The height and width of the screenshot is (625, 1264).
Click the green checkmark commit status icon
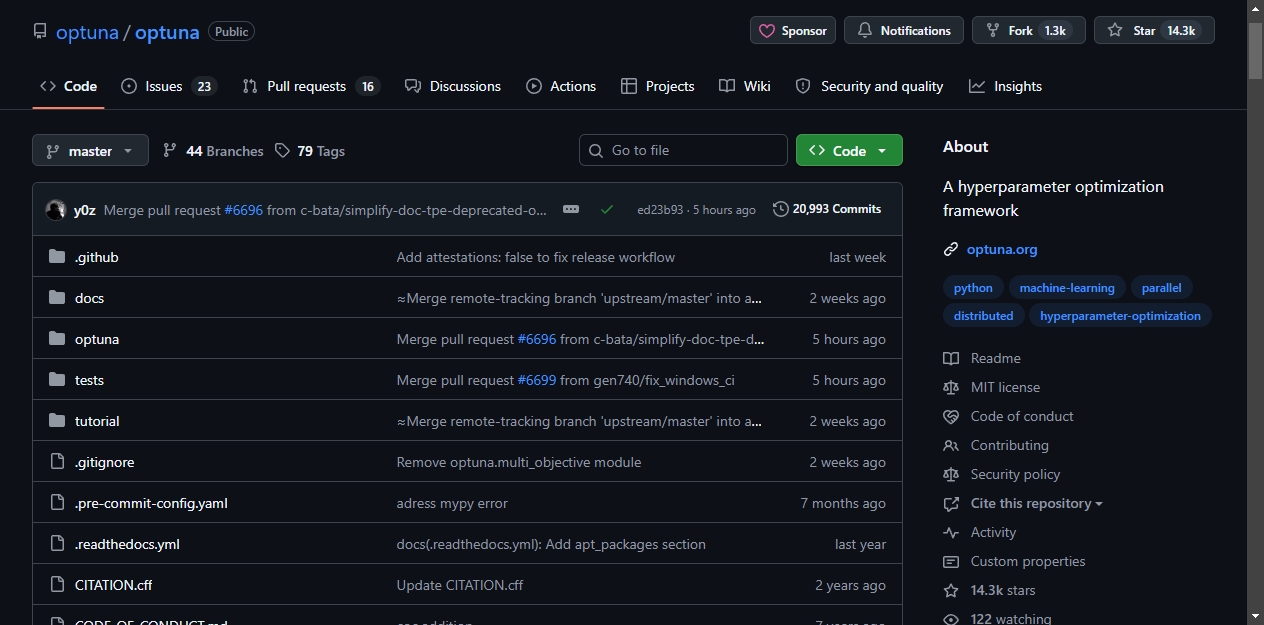click(607, 209)
